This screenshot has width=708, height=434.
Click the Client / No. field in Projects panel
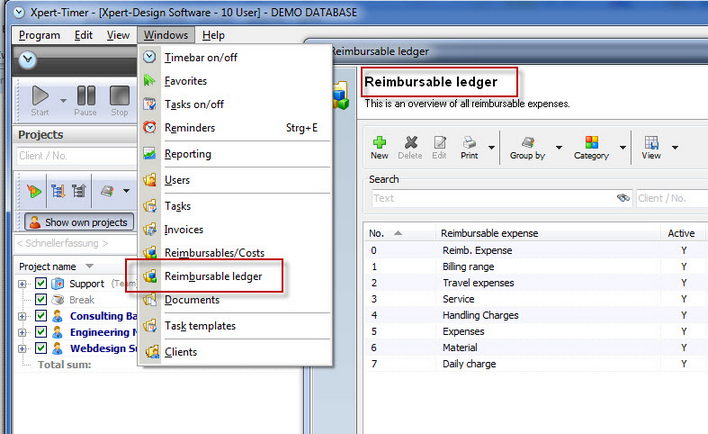tap(76, 156)
